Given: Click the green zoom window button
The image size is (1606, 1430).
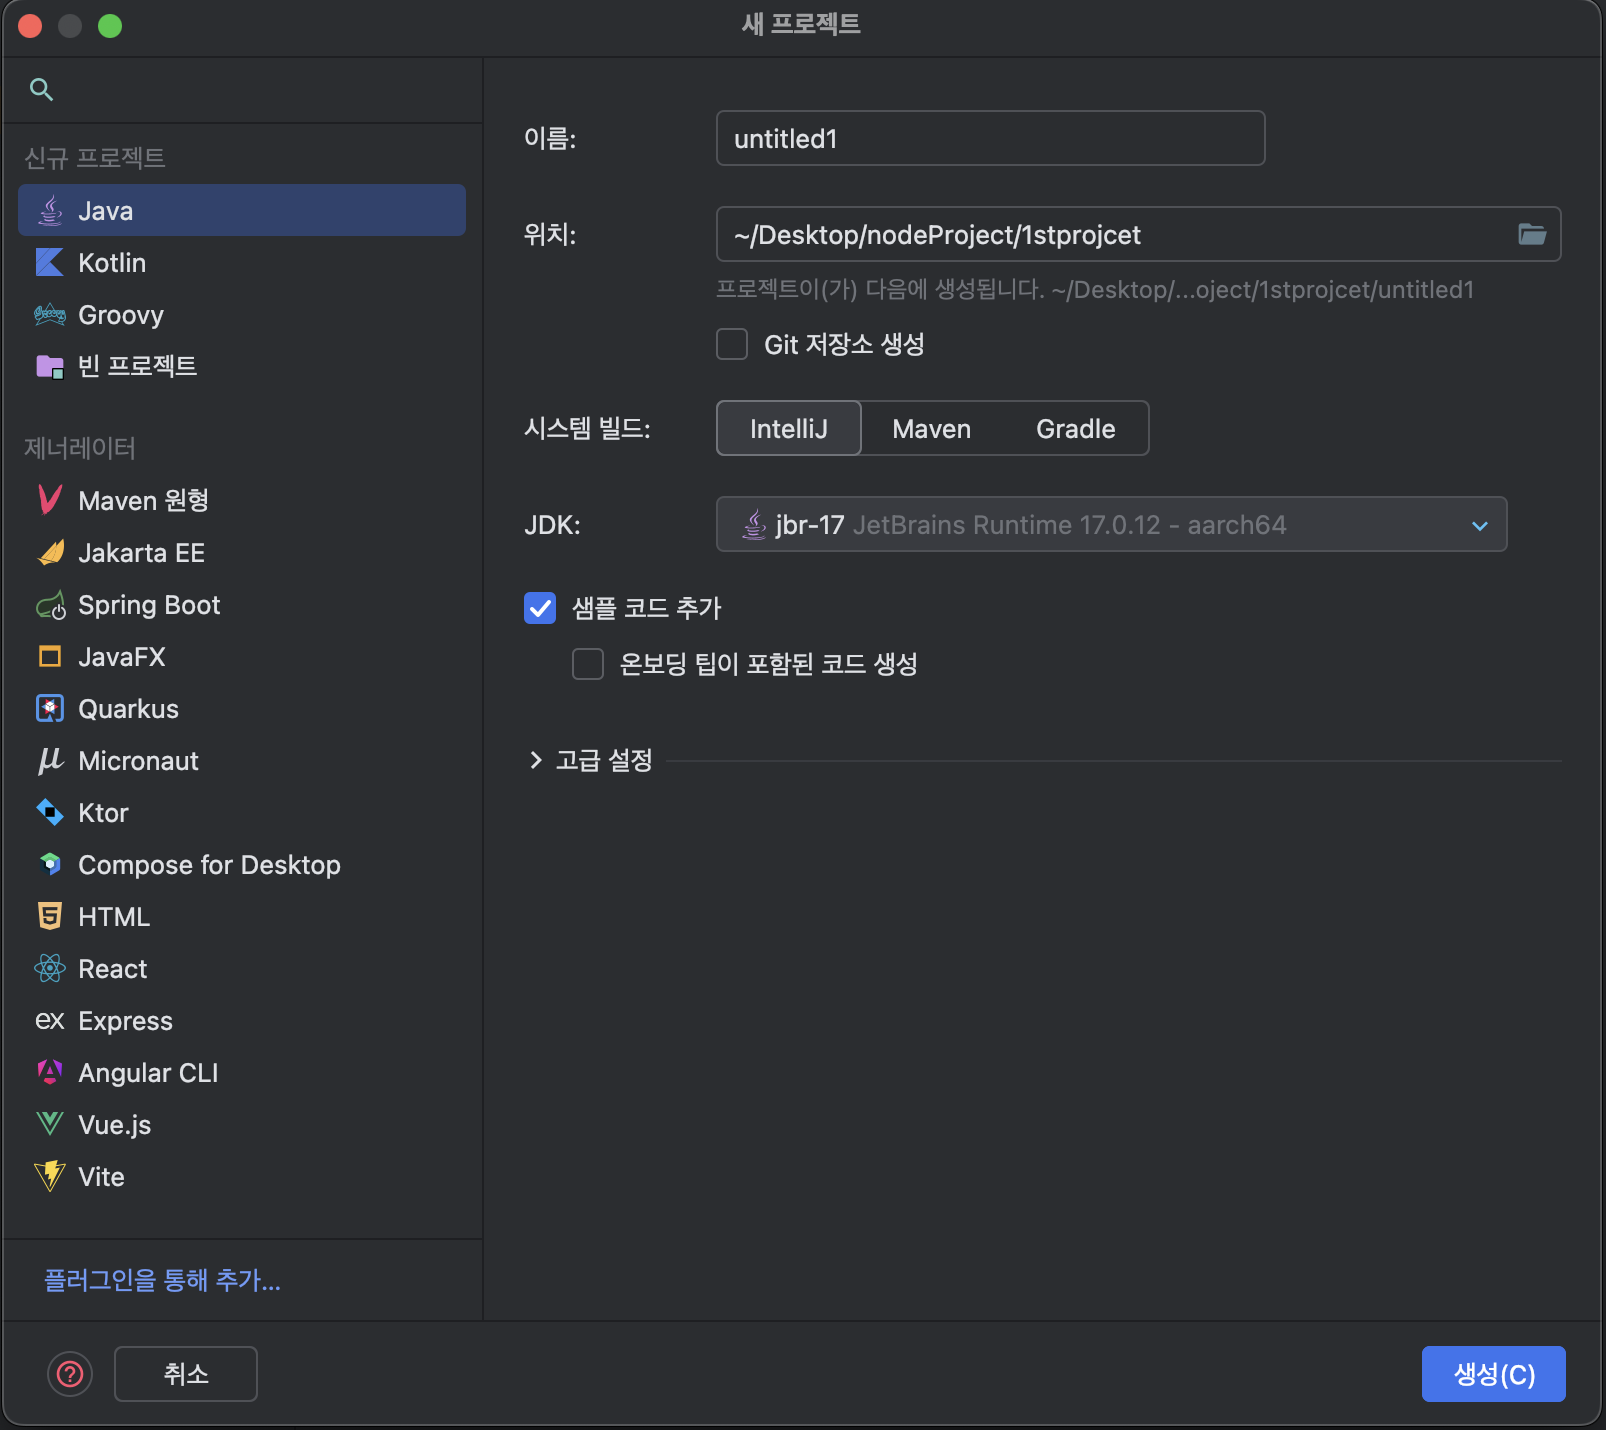Looking at the screenshot, I should click(110, 26).
